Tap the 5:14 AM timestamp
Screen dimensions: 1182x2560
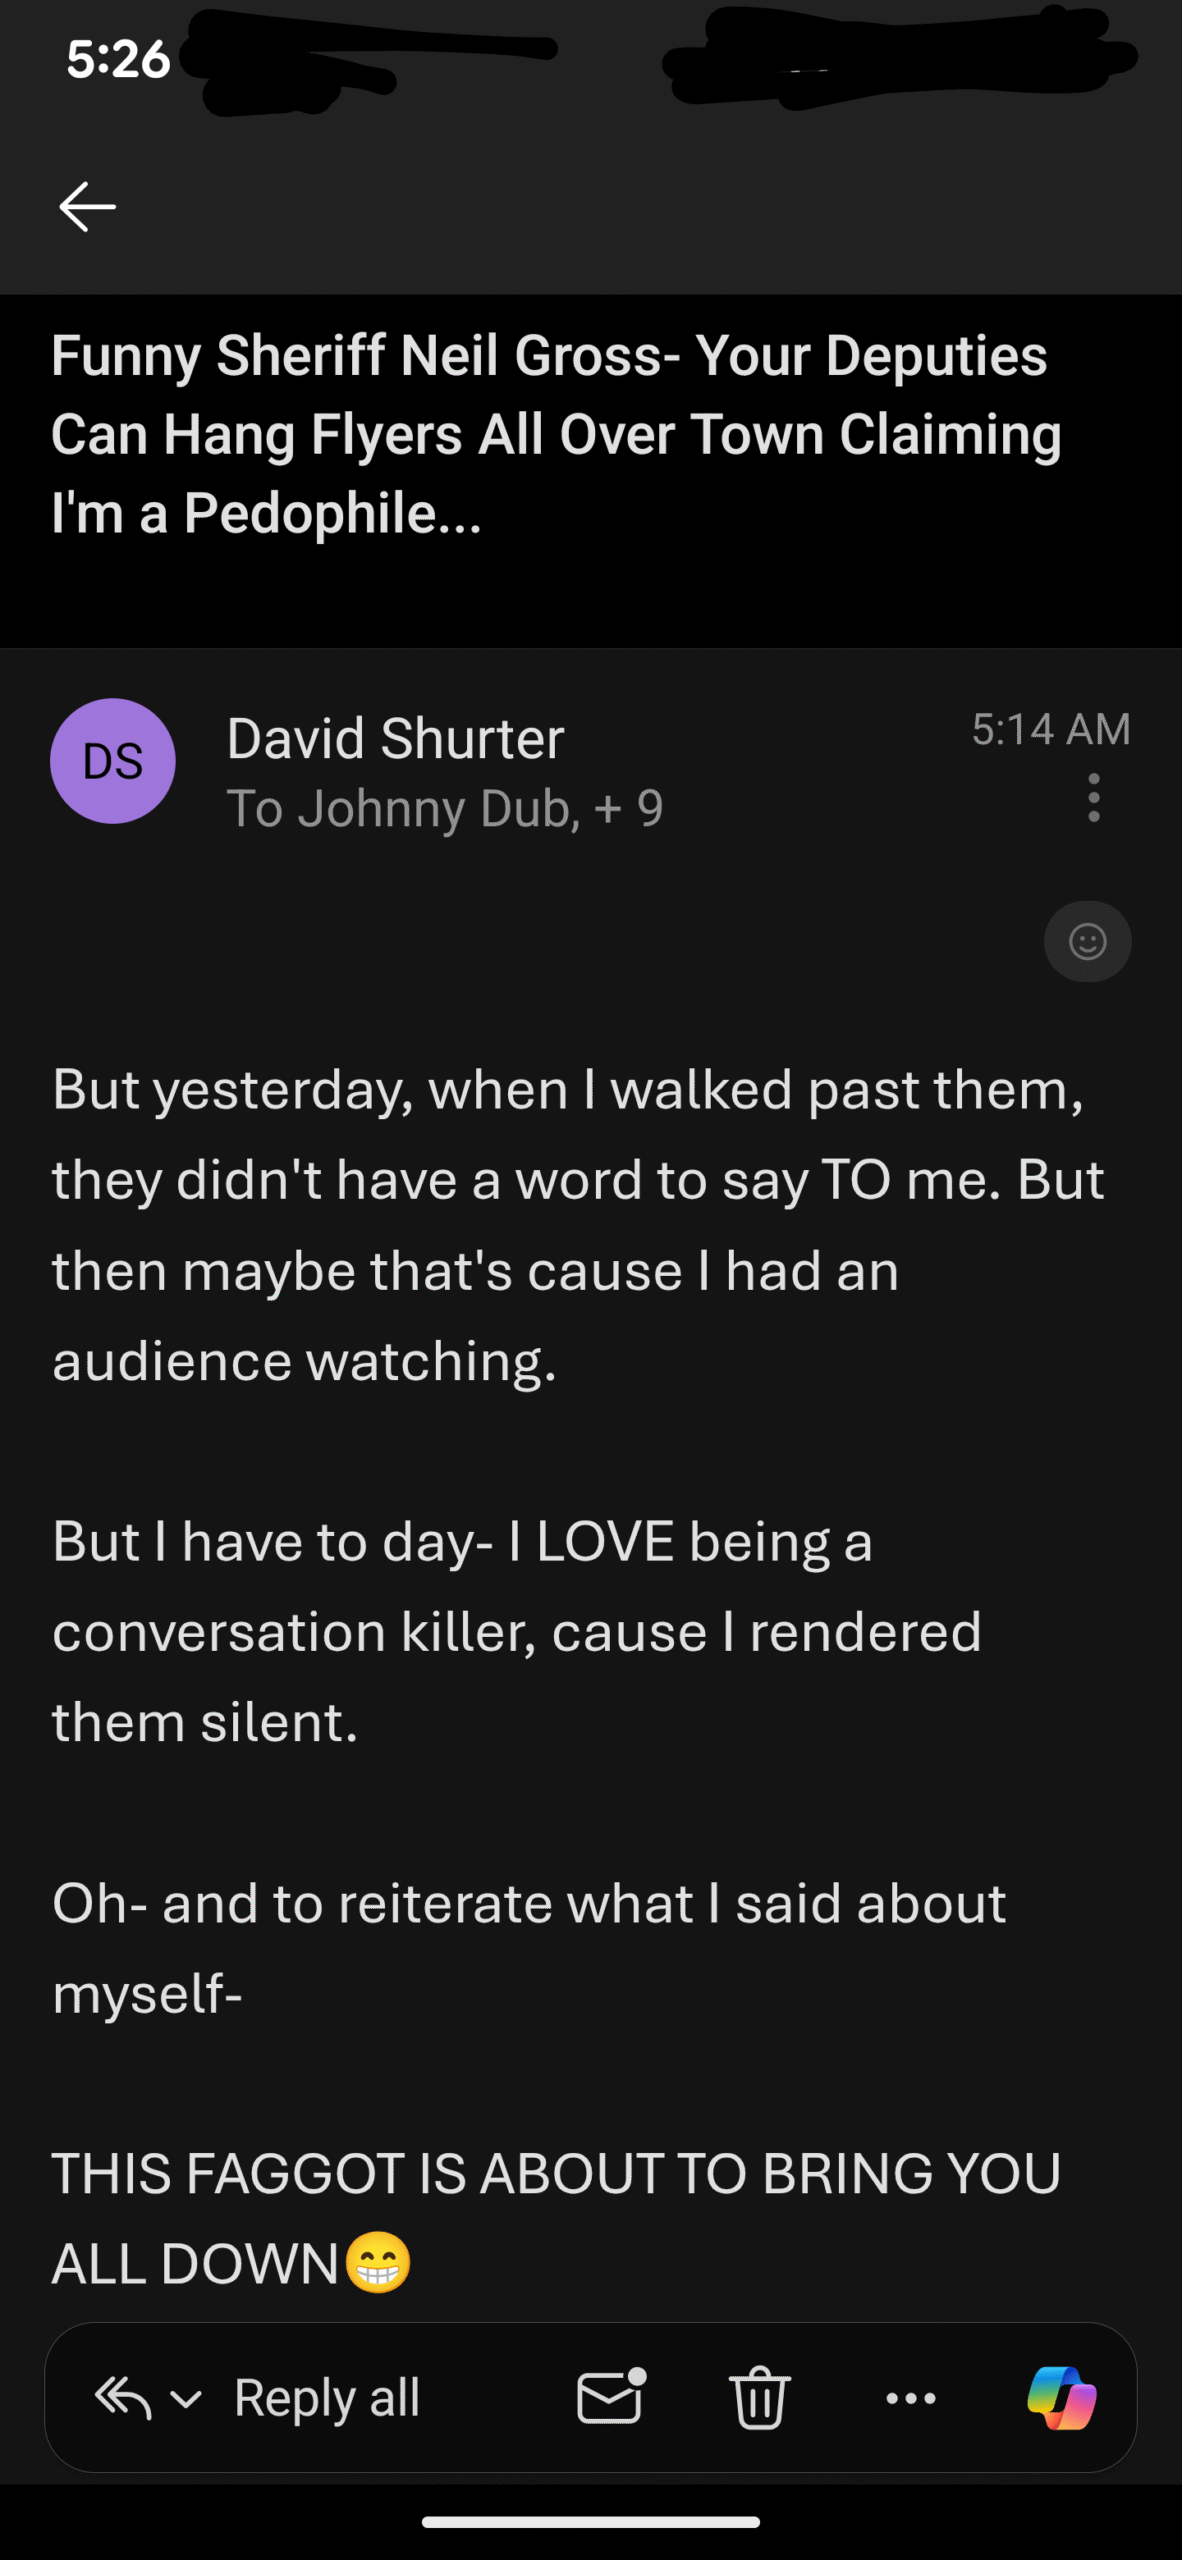pos(1050,729)
